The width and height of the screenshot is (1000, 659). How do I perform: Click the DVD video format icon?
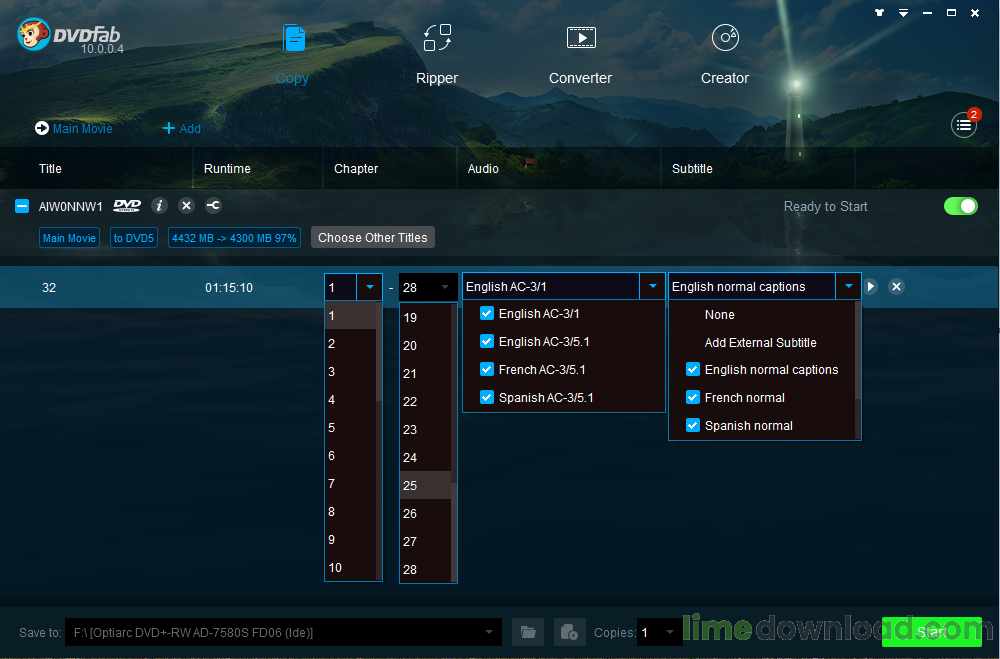point(127,205)
